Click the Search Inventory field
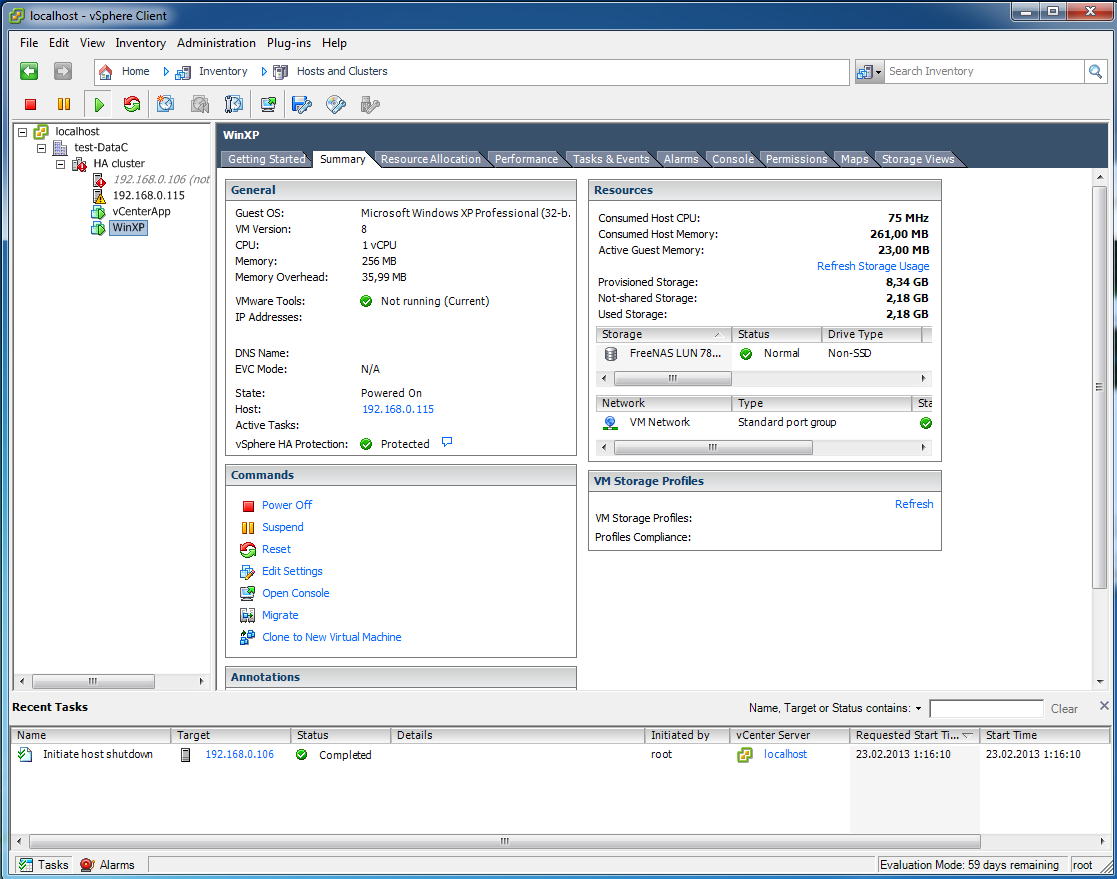The height and width of the screenshot is (879, 1117). coord(984,71)
